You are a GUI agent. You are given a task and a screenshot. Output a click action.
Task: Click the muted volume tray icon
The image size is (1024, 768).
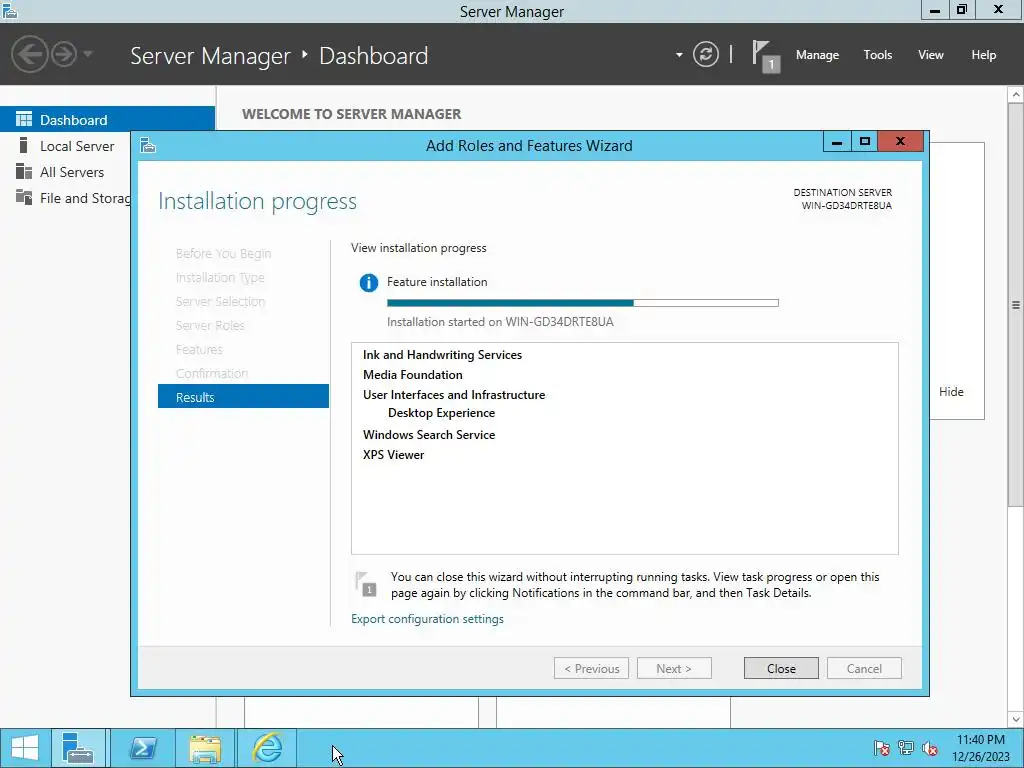pos(929,748)
